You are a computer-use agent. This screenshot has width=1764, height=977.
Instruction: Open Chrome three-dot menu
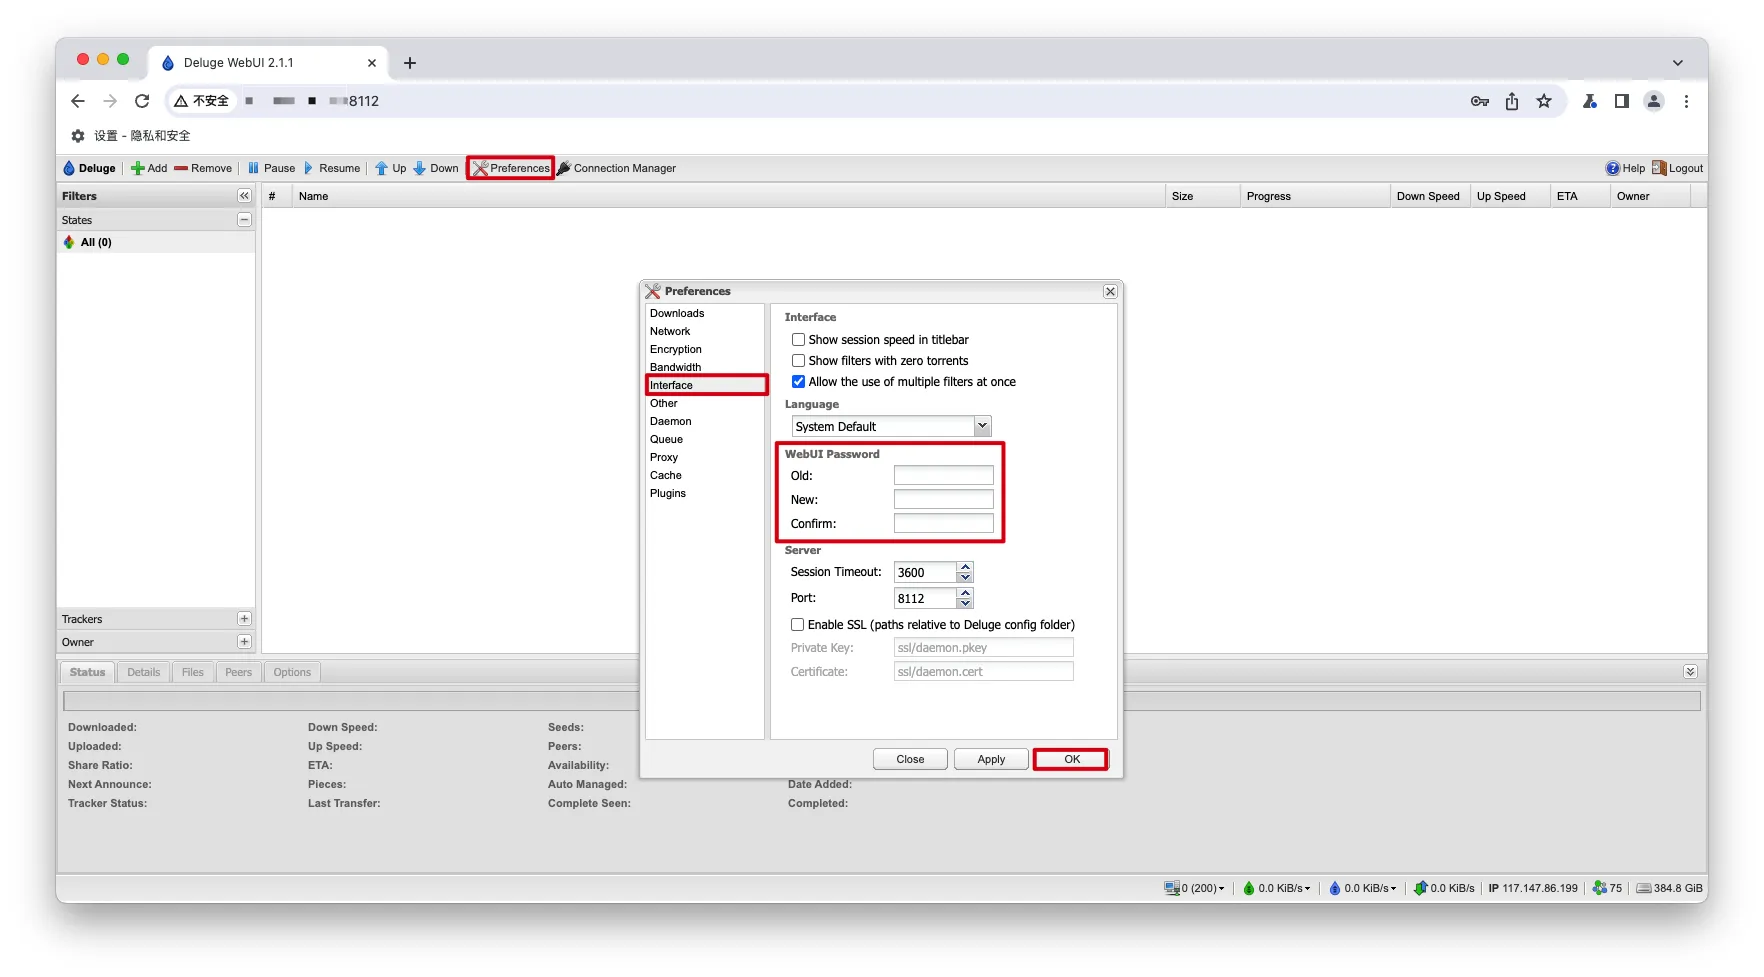pyautogui.click(x=1686, y=101)
